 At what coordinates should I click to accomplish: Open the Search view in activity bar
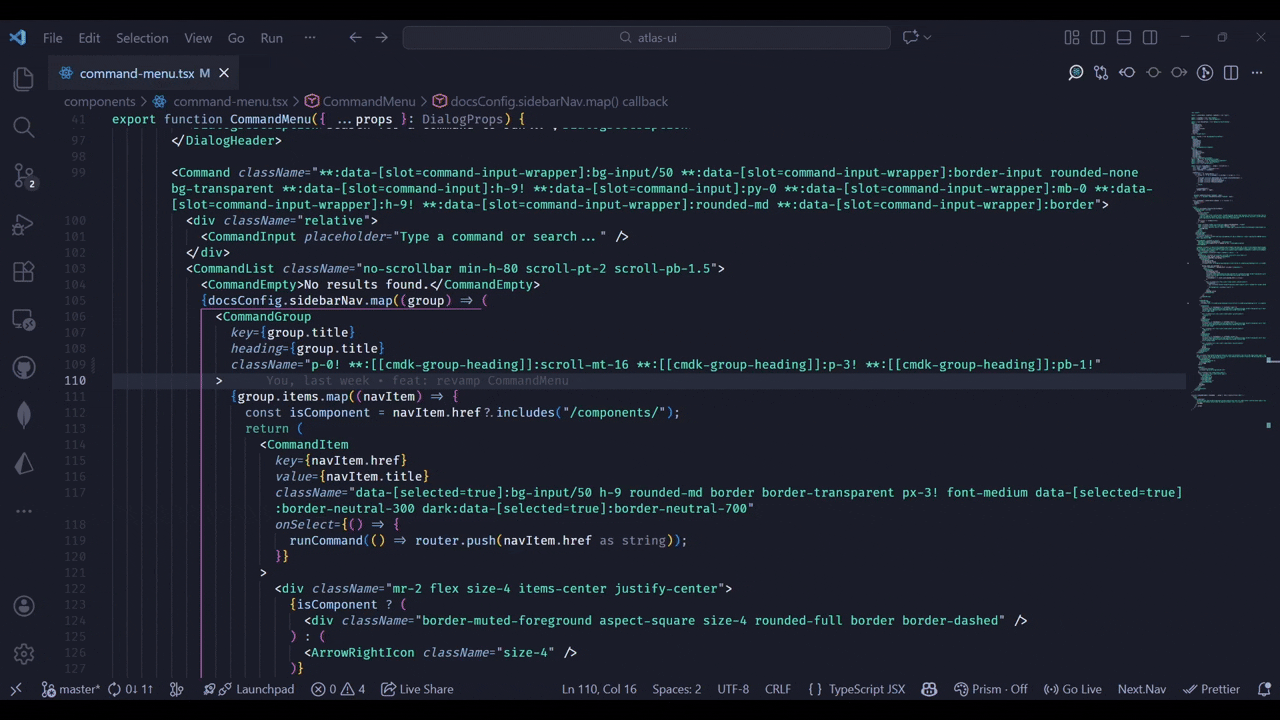point(24,127)
